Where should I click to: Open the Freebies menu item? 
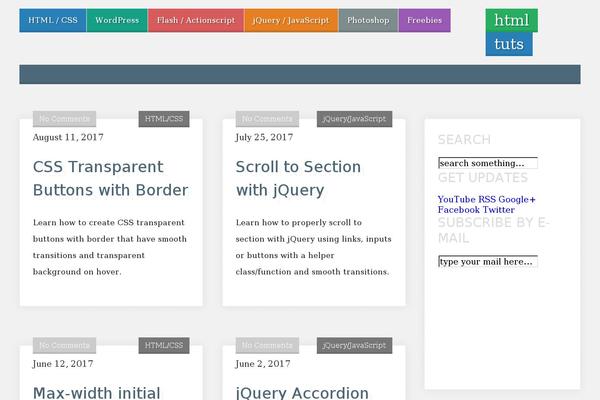(424, 20)
